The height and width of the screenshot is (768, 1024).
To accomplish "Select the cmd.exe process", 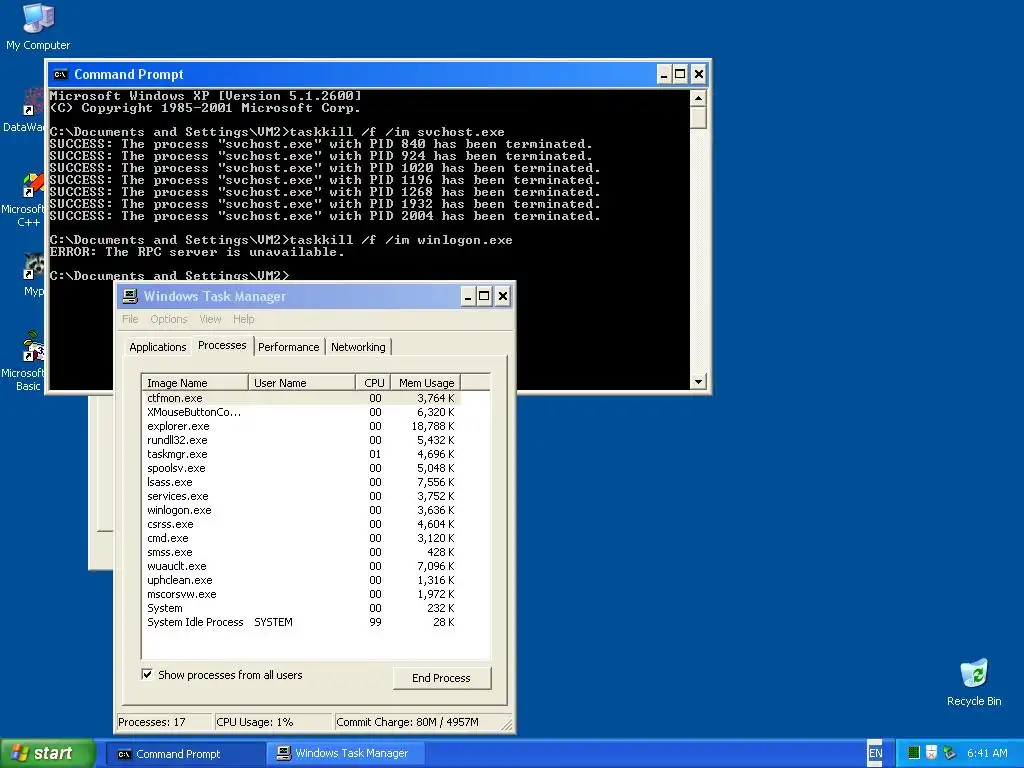I will [x=301, y=539].
